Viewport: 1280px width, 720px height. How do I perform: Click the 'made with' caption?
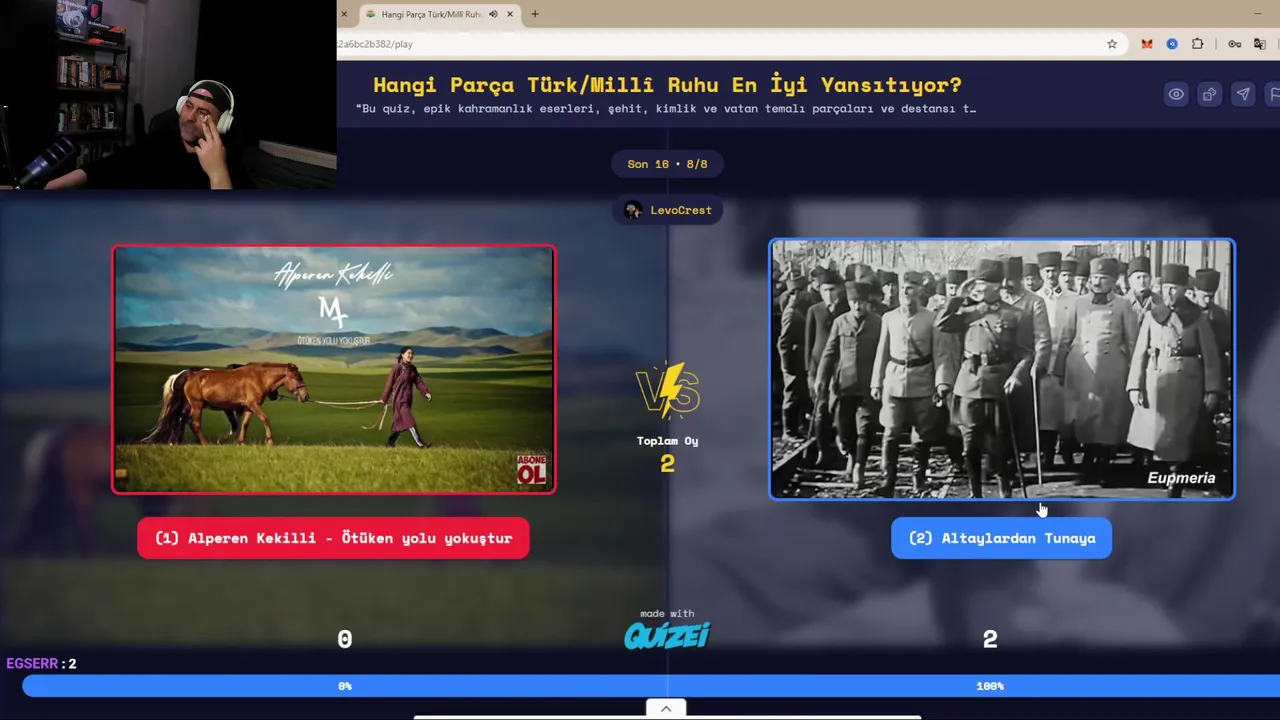(667, 614)
